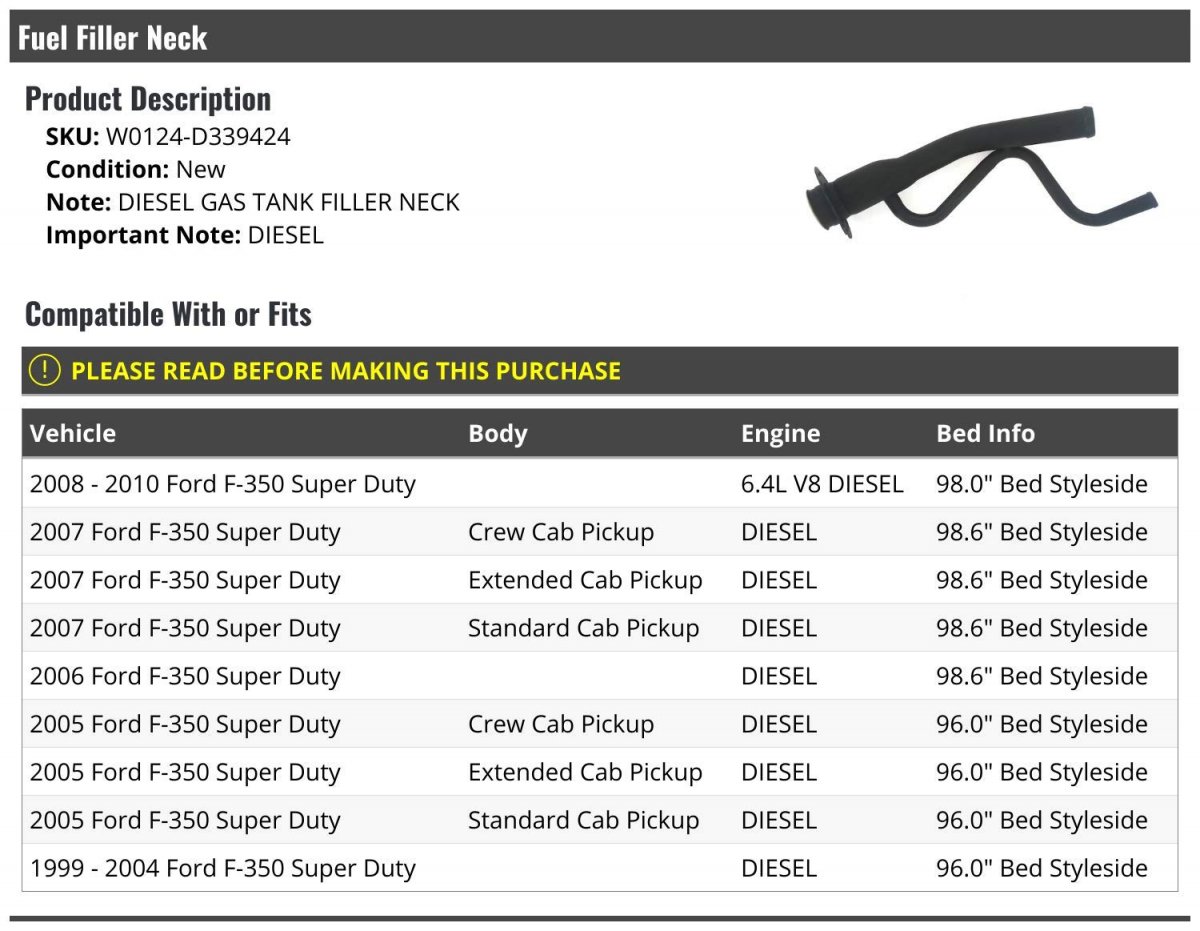Click the 98.0" Bed Styleside cell
This screenshot has width=1200, height=931.
(1042, 484)
